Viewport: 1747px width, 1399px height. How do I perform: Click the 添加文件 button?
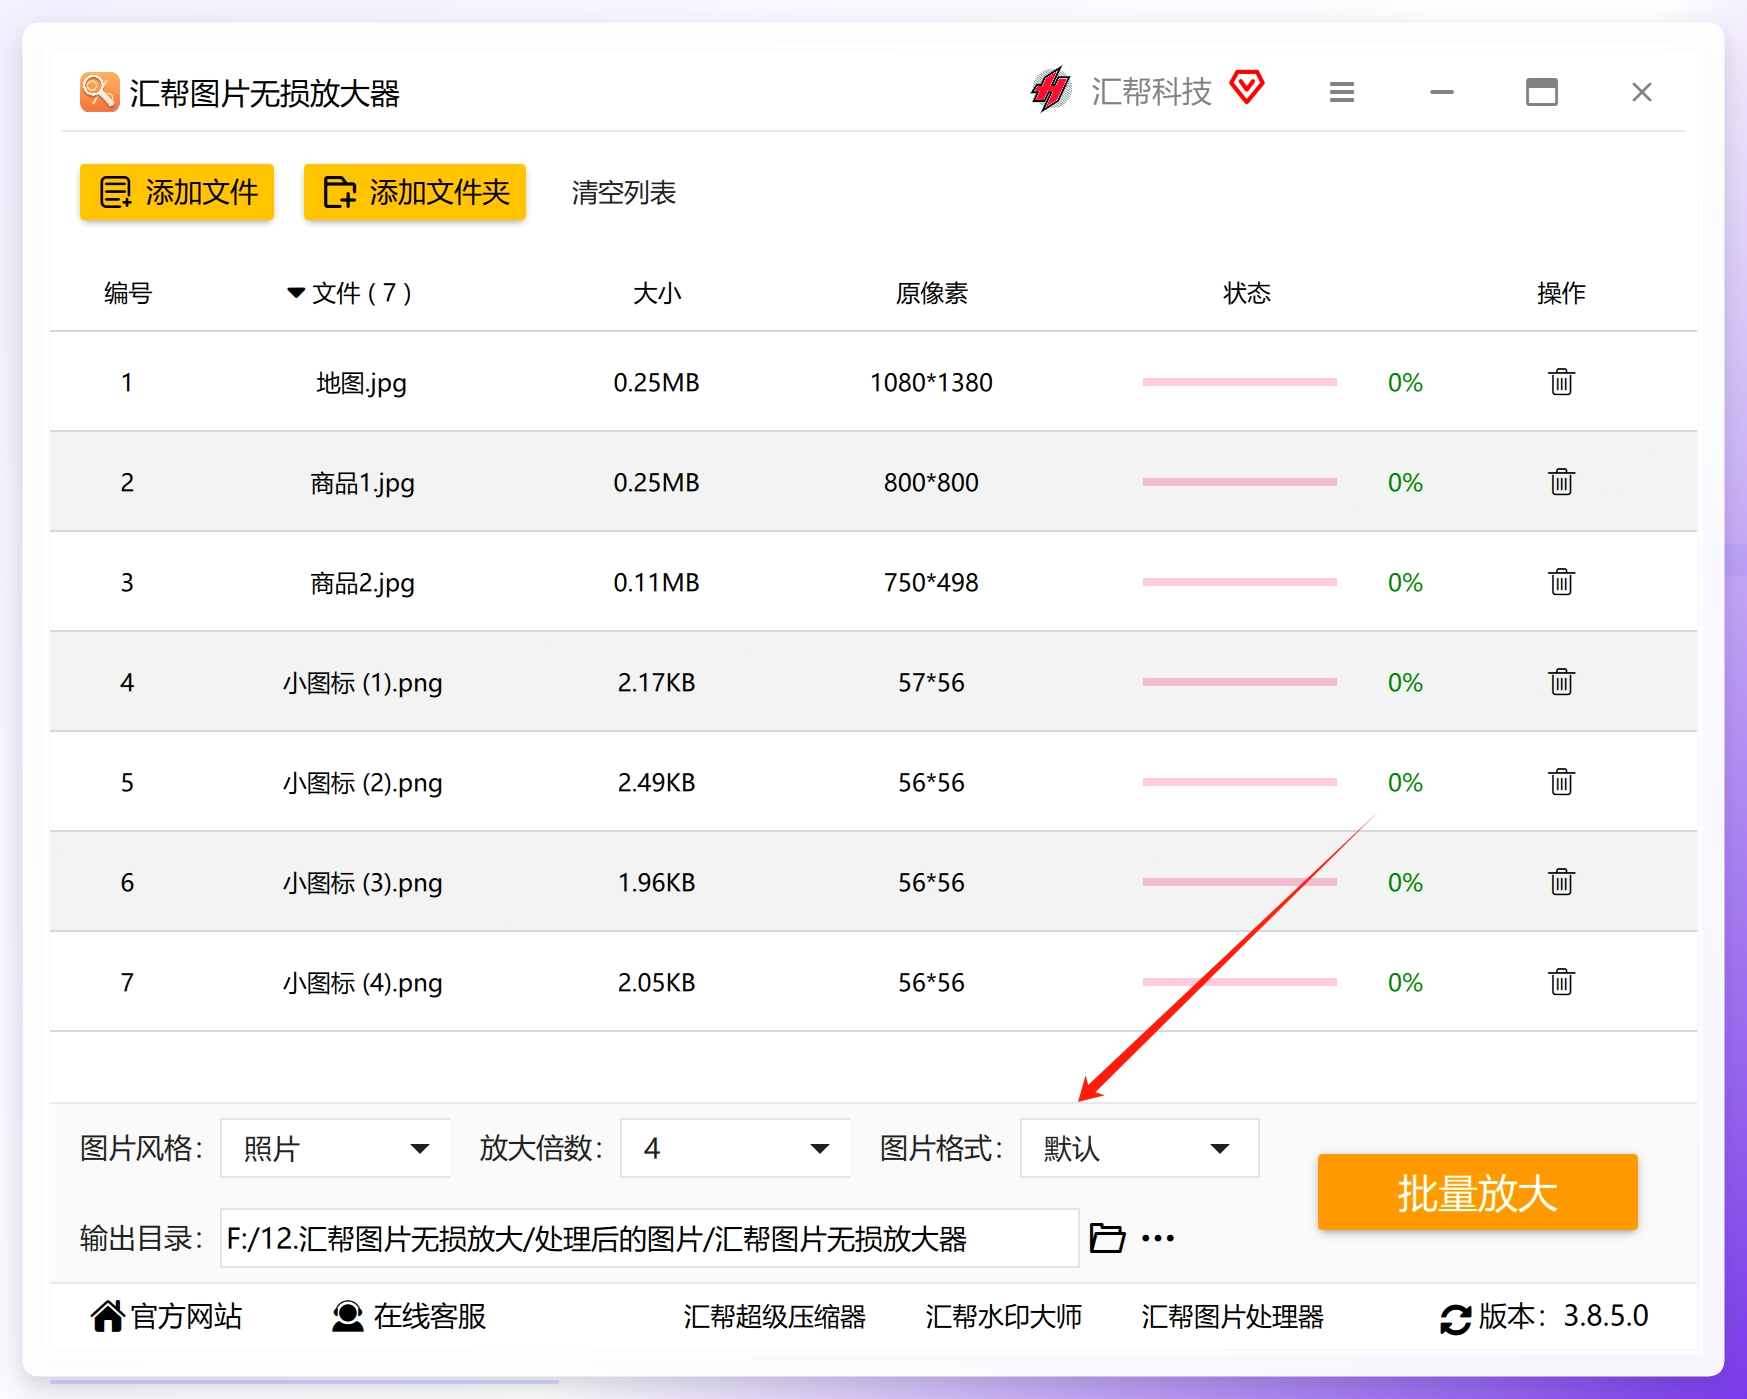177,192
